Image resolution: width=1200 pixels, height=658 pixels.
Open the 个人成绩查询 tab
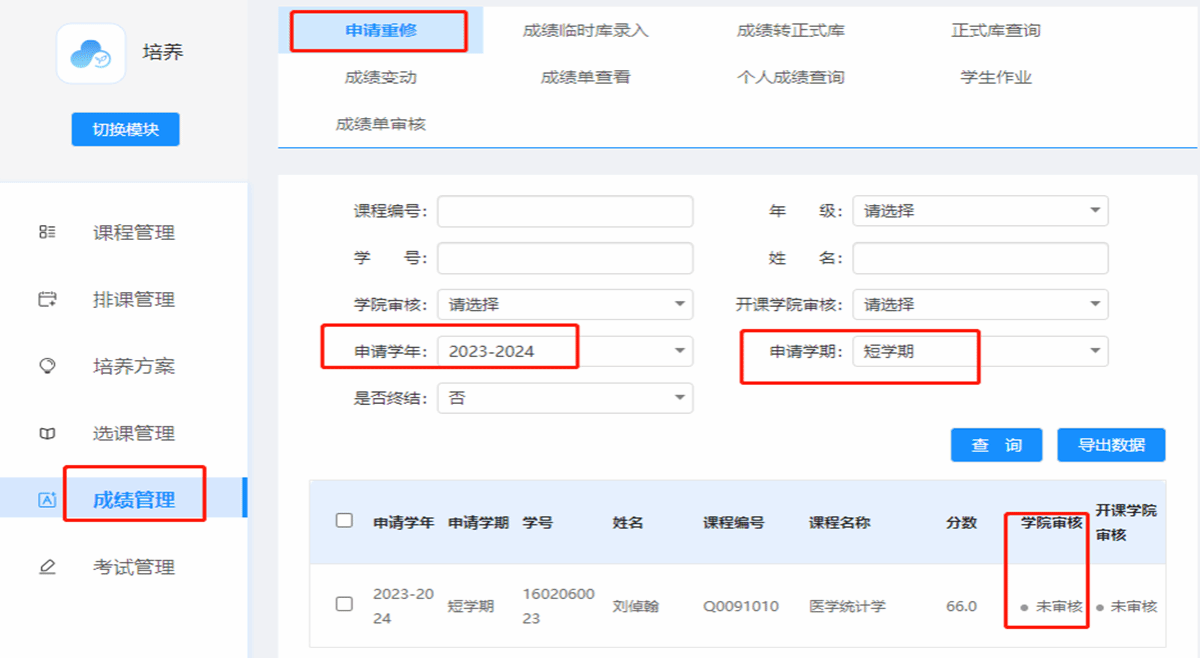pos(790,77)
